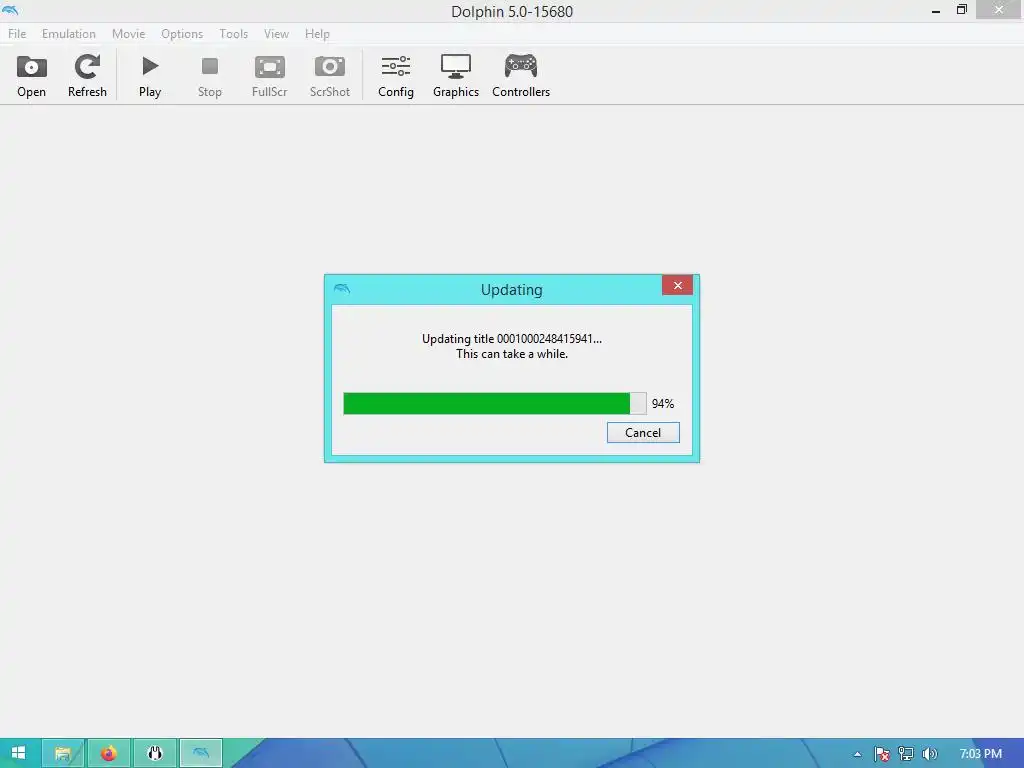This screenshot has height=768, width=1024.
Task: Start emulation with the Play toolbar button
Action: pyautogui.click(x=150, y=76)
